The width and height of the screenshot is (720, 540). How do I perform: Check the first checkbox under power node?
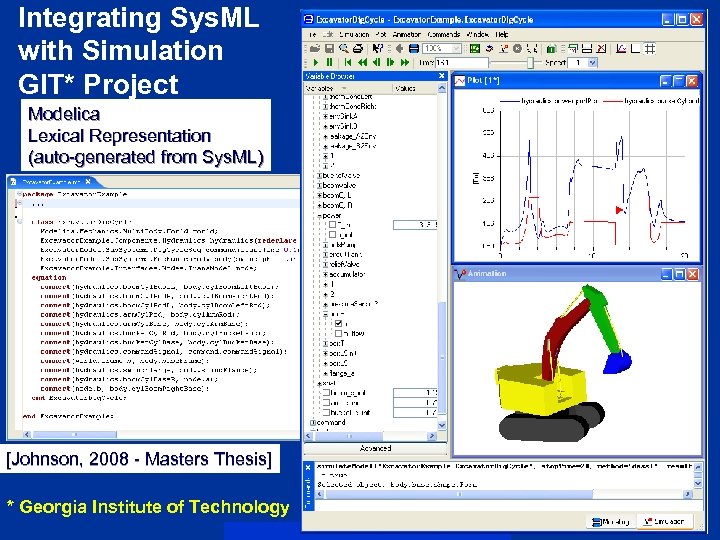[x=332, y=225]
